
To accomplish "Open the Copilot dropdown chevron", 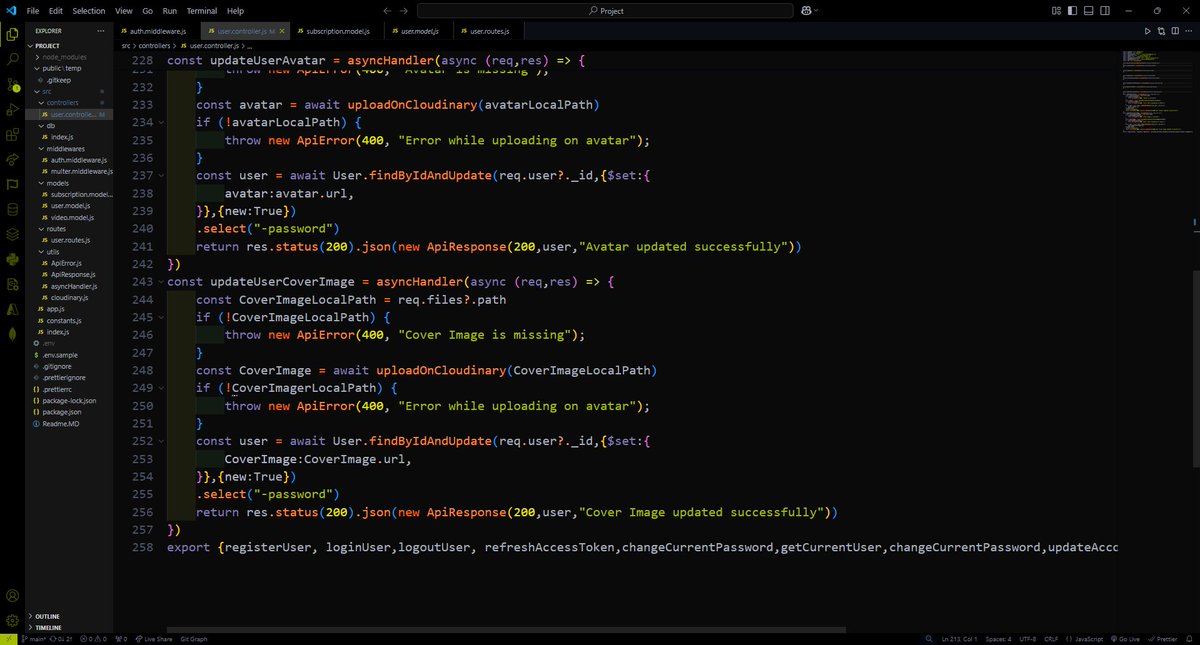I will pyautogui.click(x=816, y=10).
